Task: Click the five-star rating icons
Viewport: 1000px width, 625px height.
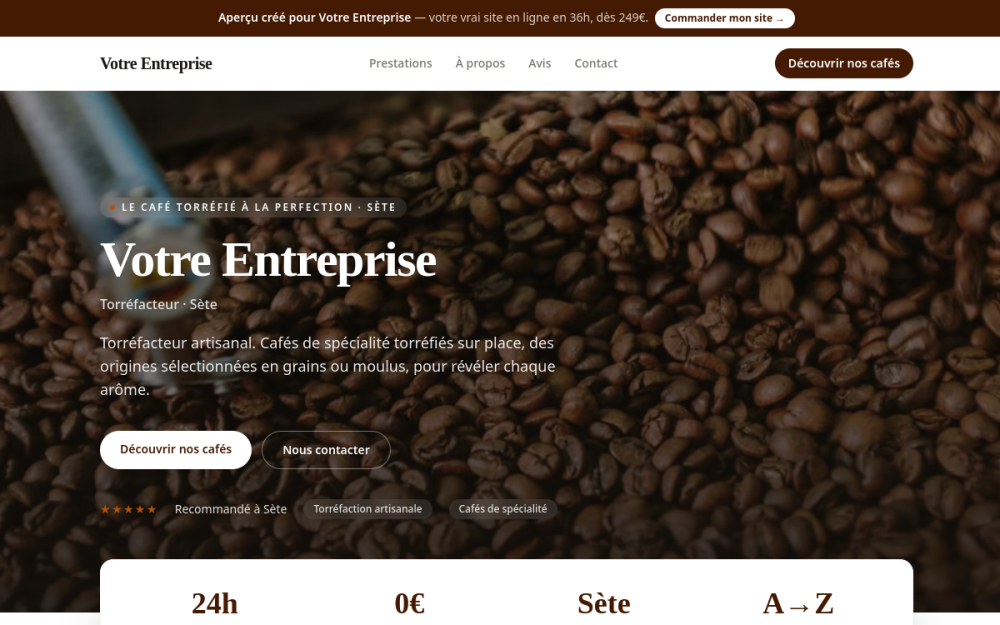Action: coord(128,509)
